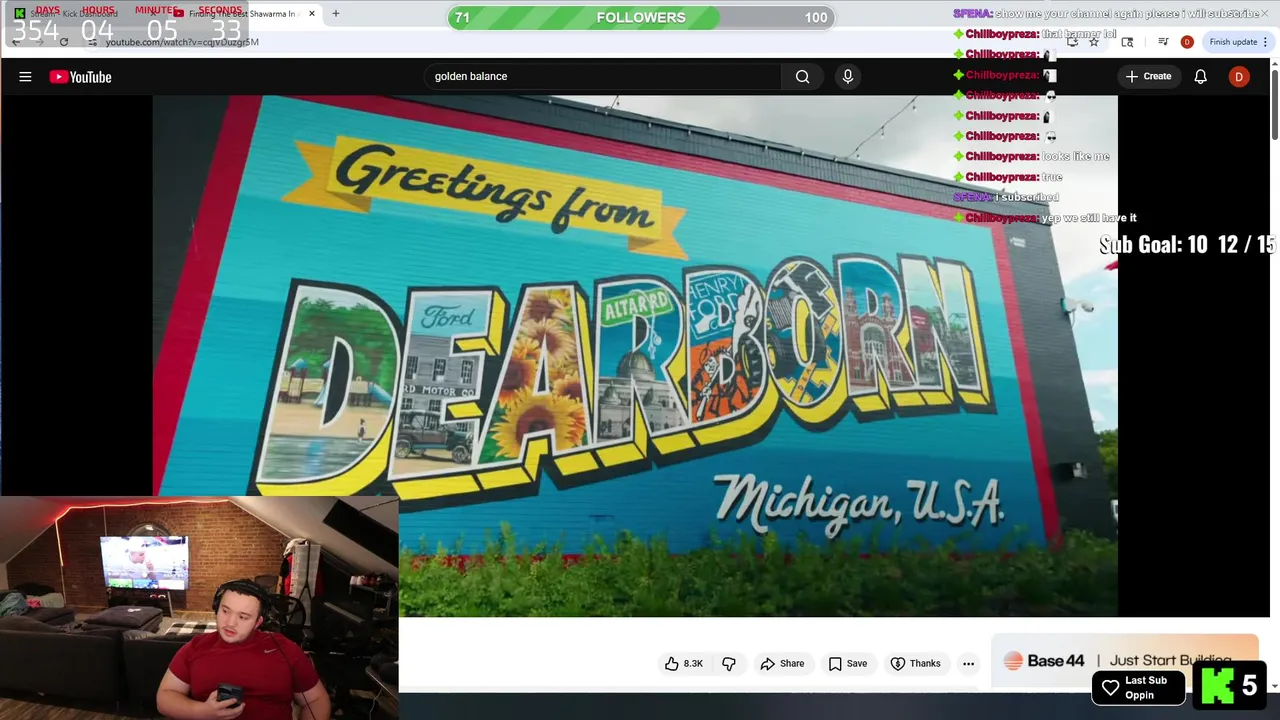The height and width of the screenshot is (720, 1280).
Task: Click the golden balance search field
Action: (x=605, y=76)
